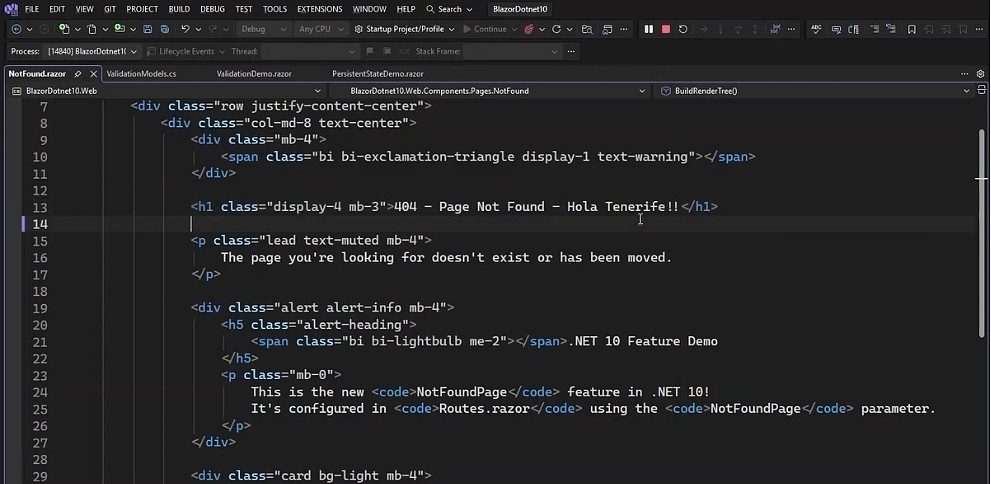Pause debugging with the Break All icon
991x484 pixels.
(x=648, y=29)
